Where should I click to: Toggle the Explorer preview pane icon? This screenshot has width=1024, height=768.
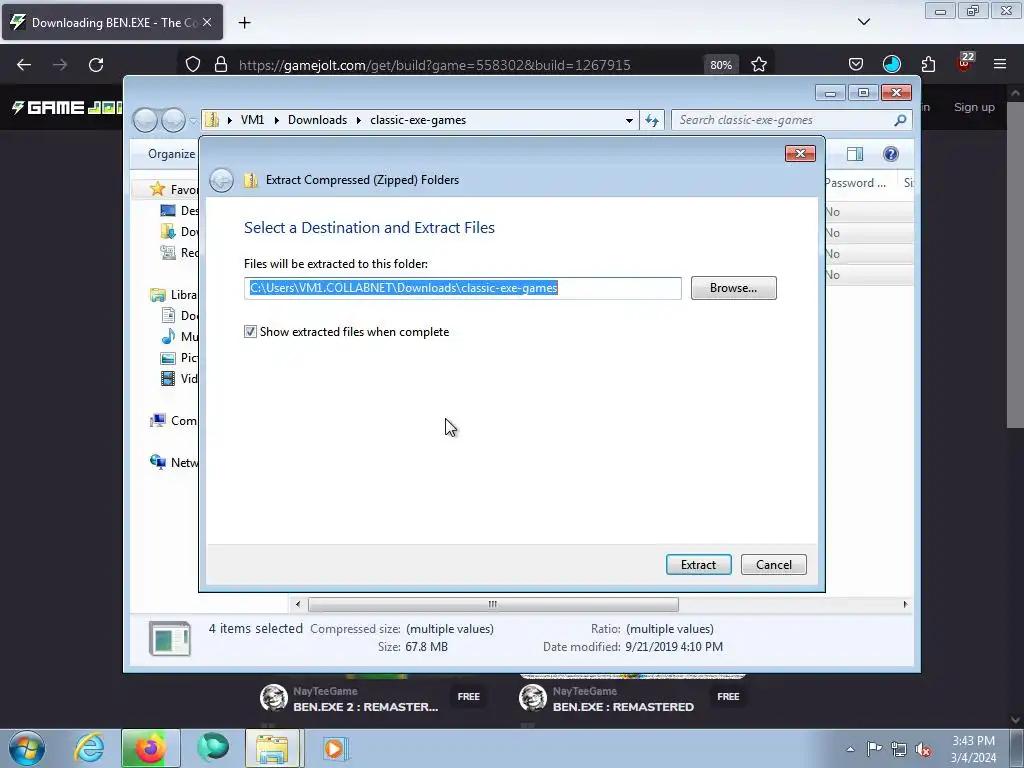pyautogui.click(x=854, y=153)
